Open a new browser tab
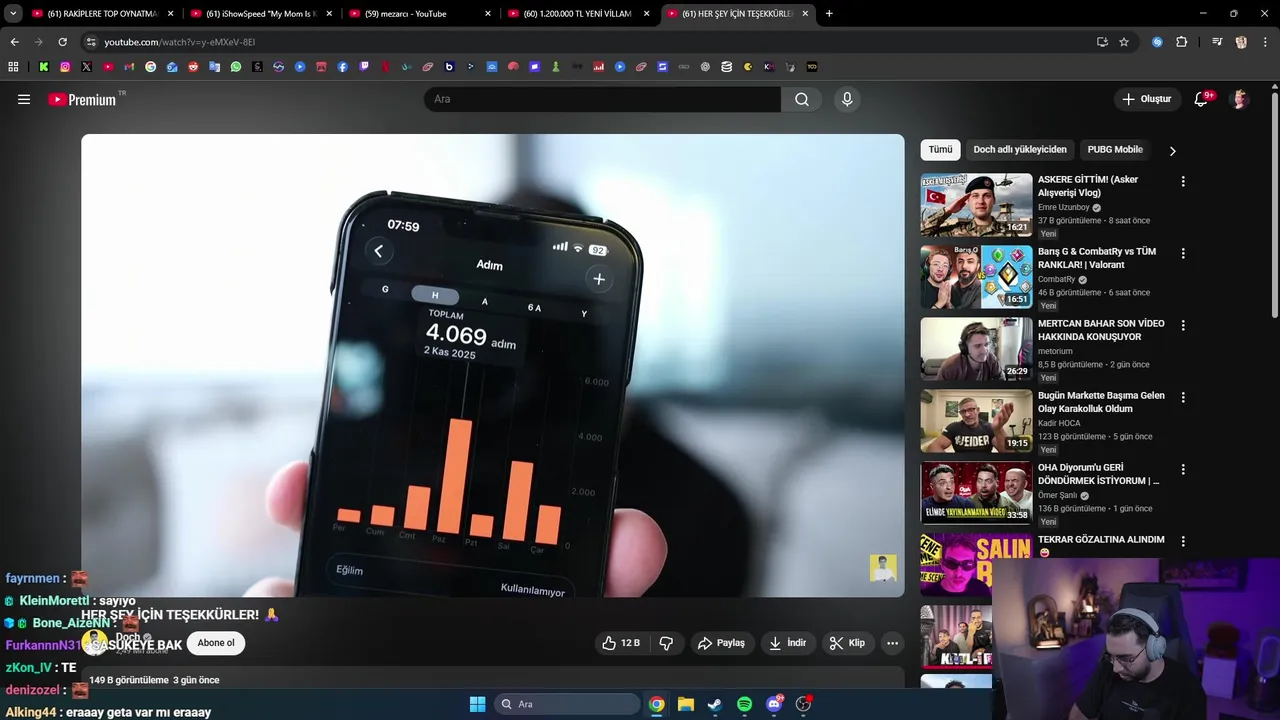This screenshot has width=1280, height=720. point(829,14)
